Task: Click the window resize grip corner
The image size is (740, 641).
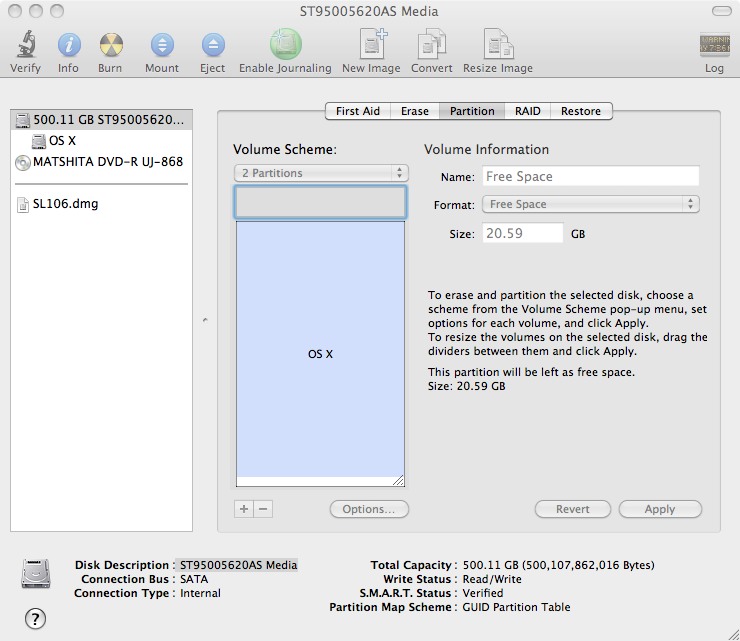Action: tap(733, 635)
